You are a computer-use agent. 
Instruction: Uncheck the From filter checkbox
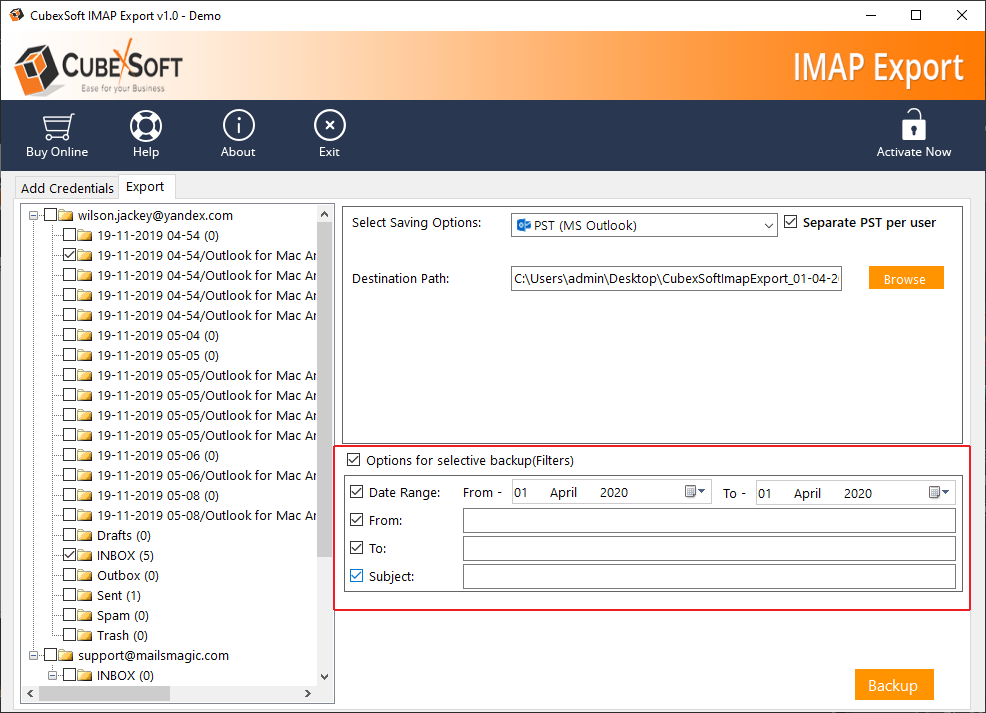click(357, 520)
